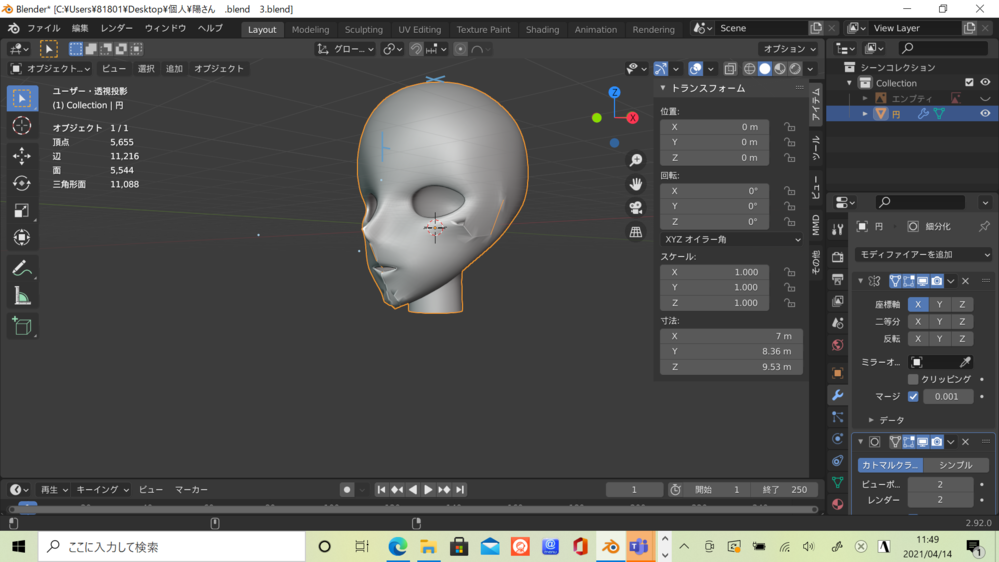The width and height of the screenshot is (999, 562).
Task: Click the camera view icon in viewport
Action: [x=635, y=208]
